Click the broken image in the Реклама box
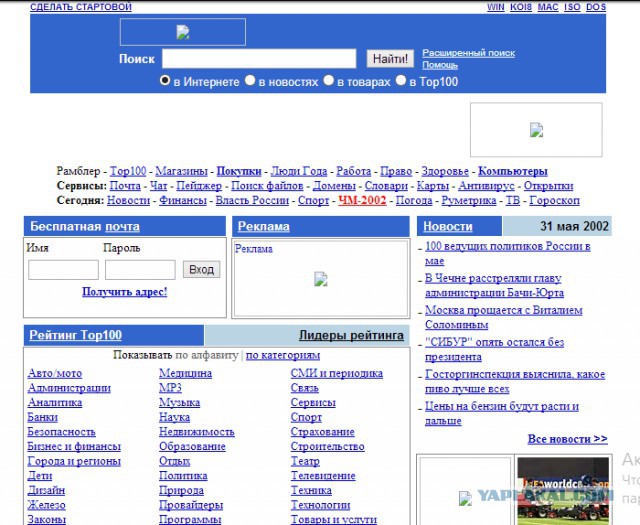 [x=321, y=279]
